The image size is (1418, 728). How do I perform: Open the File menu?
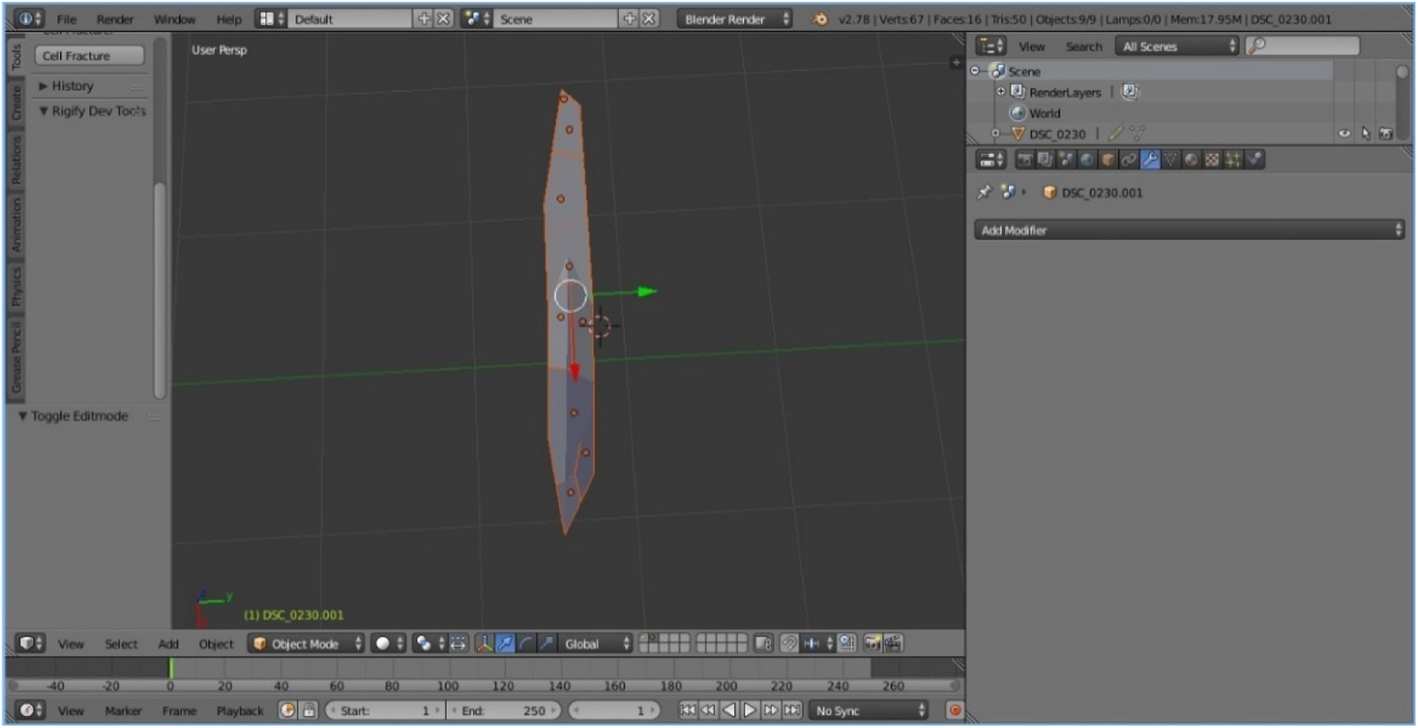(x=67, y=19)
